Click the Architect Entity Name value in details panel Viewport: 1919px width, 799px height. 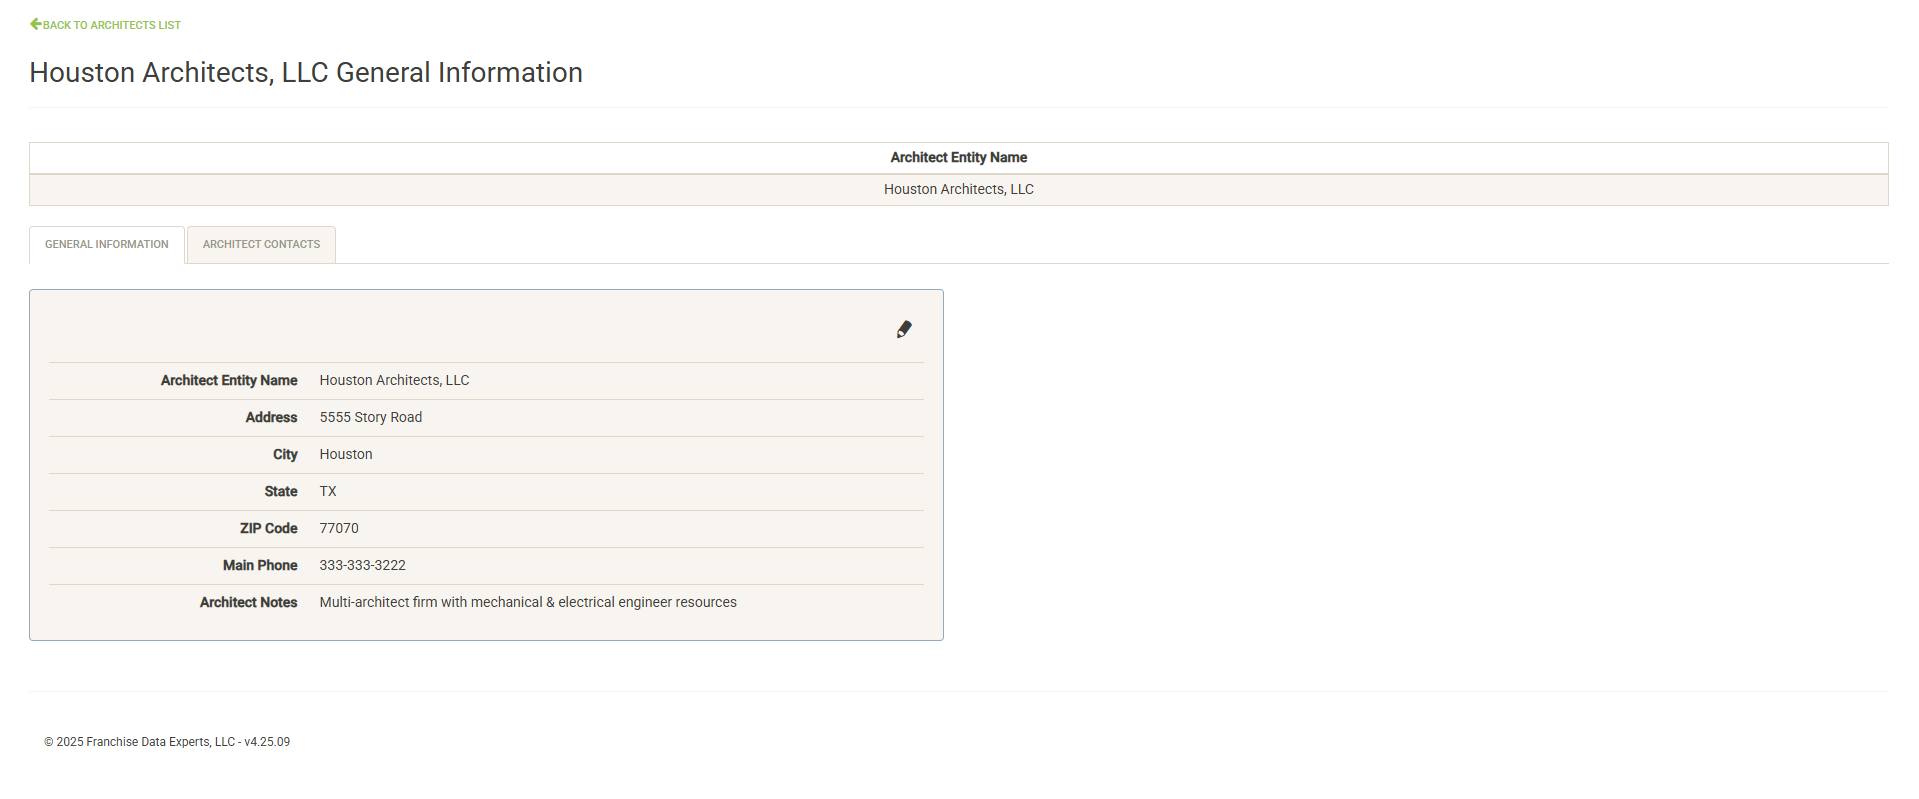pyautogui.click(x=394, y=381)
